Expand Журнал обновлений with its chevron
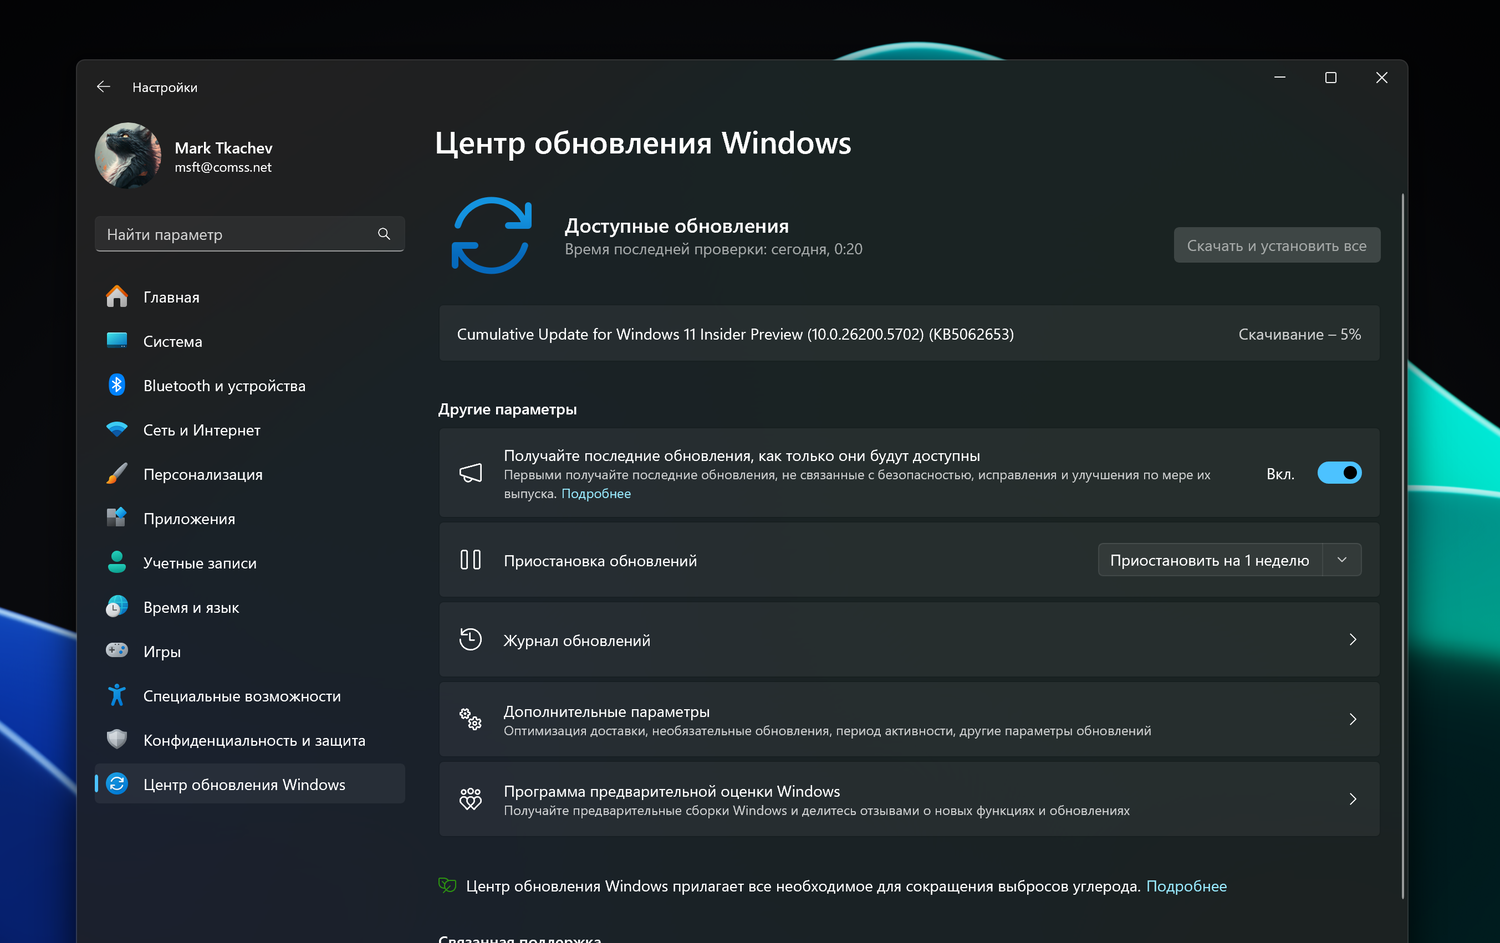This screenshot has height=943, width=1500. [x=1352, y=640]
